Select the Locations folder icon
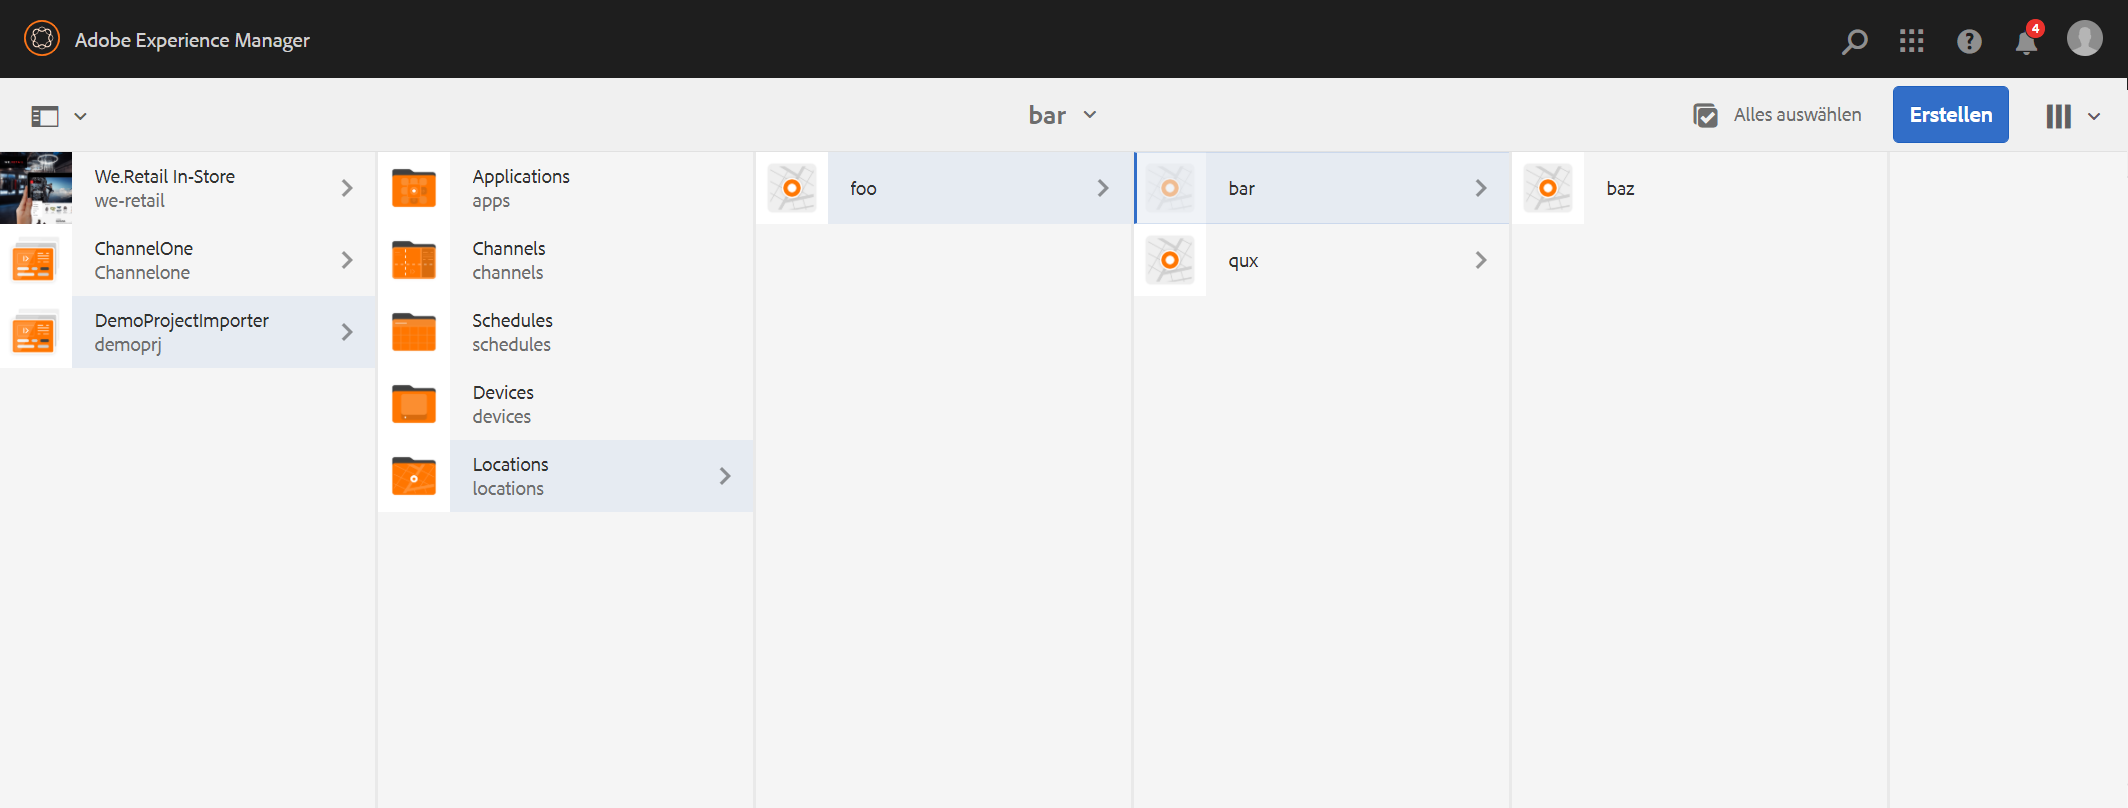 414,476
